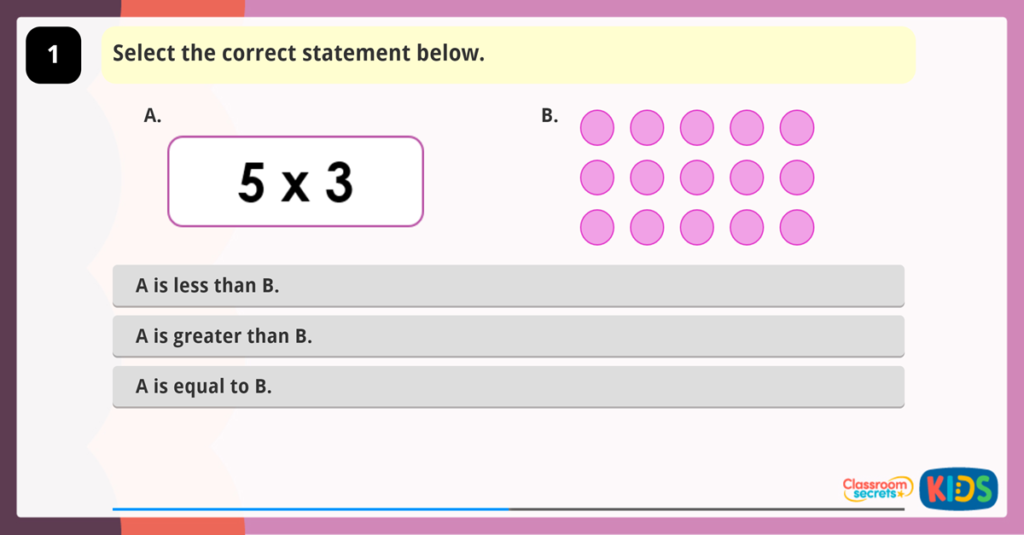Pick the answer "A is equal to B."
Image resolution: width=1024 pixels, height=535 pixels.
(x=508, y=386)
